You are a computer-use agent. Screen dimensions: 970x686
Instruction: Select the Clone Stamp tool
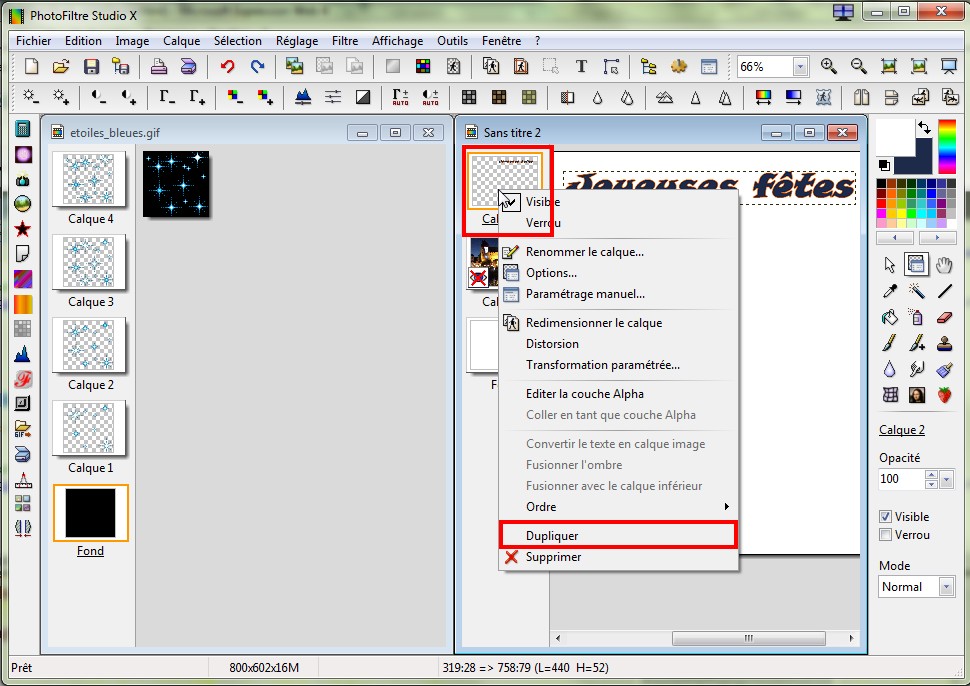point(944,343)
